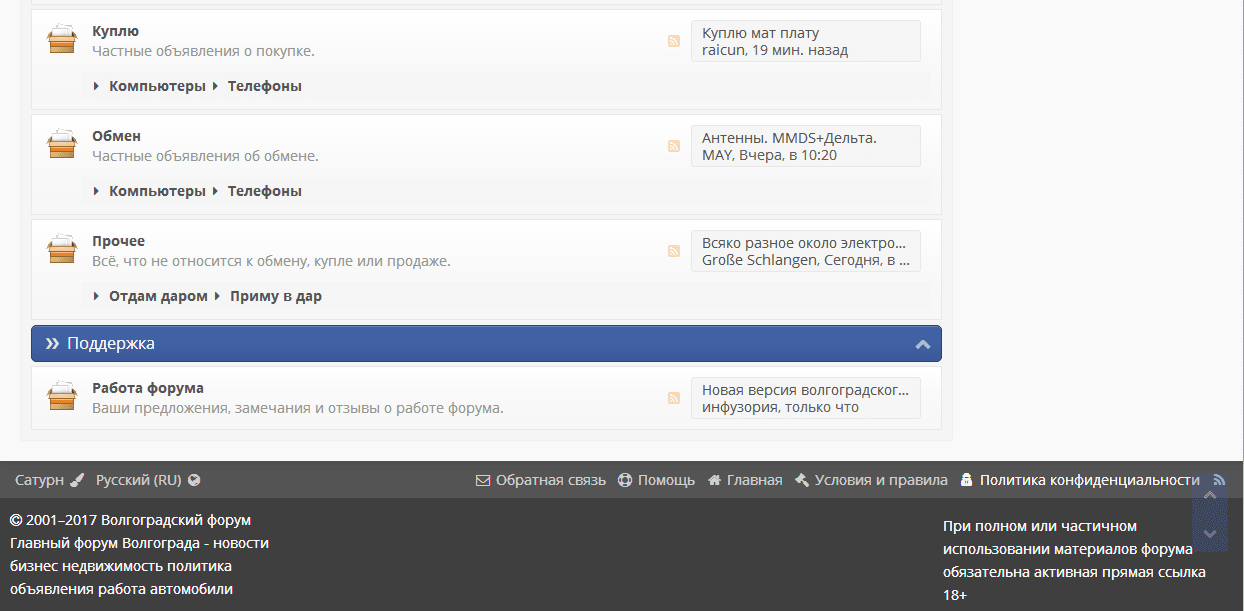The height and width of the screenshot is (611, 1244).
Task: Click Помощь in footer
Action: (656, 480)
